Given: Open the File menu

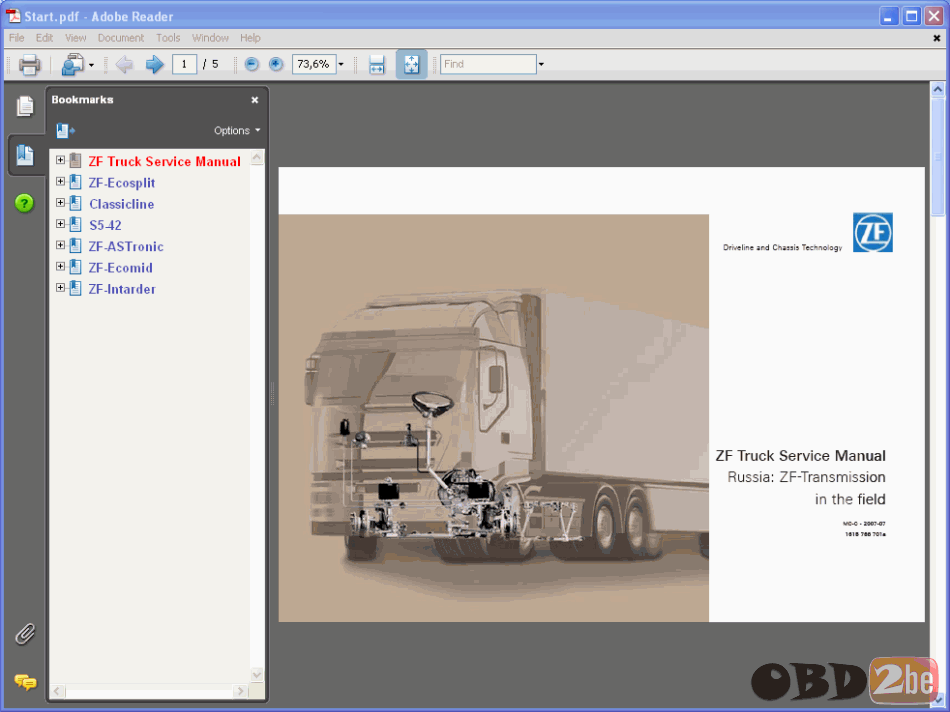Looking at the screenshot, I should (16, 38).
